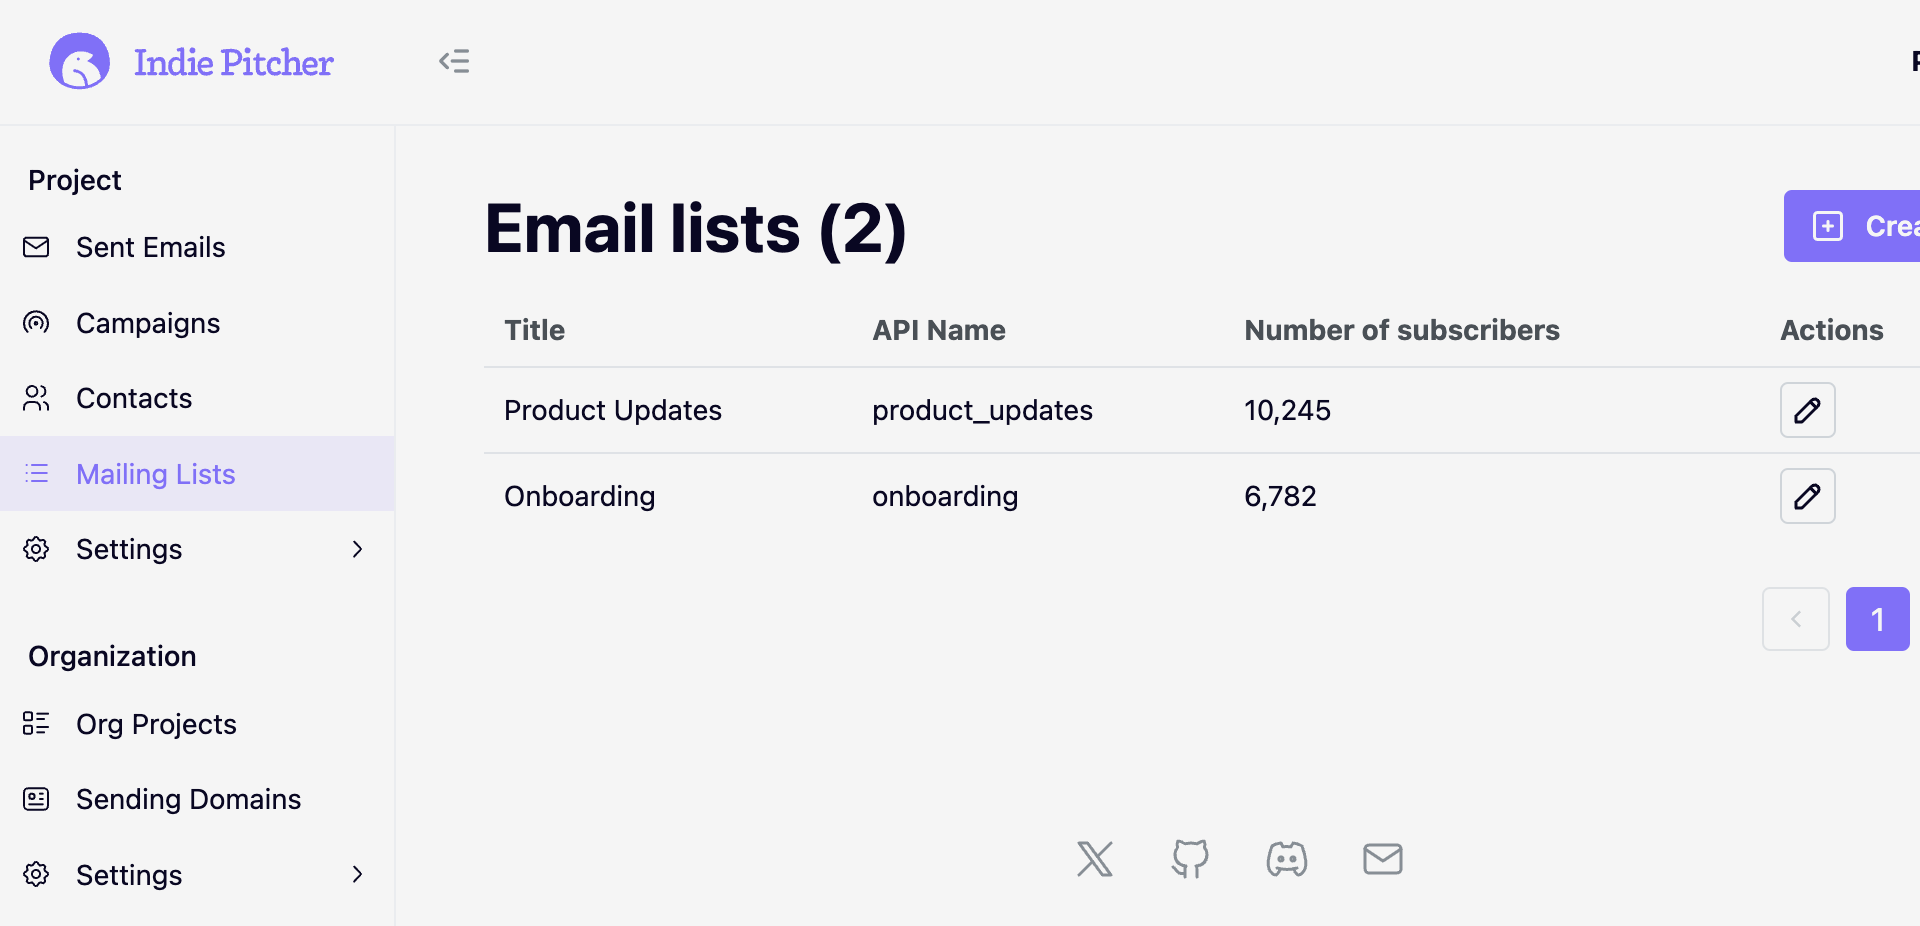Click the Campaigns target icon
Viewport: 1920px width, 926px height.
point(36,322)
